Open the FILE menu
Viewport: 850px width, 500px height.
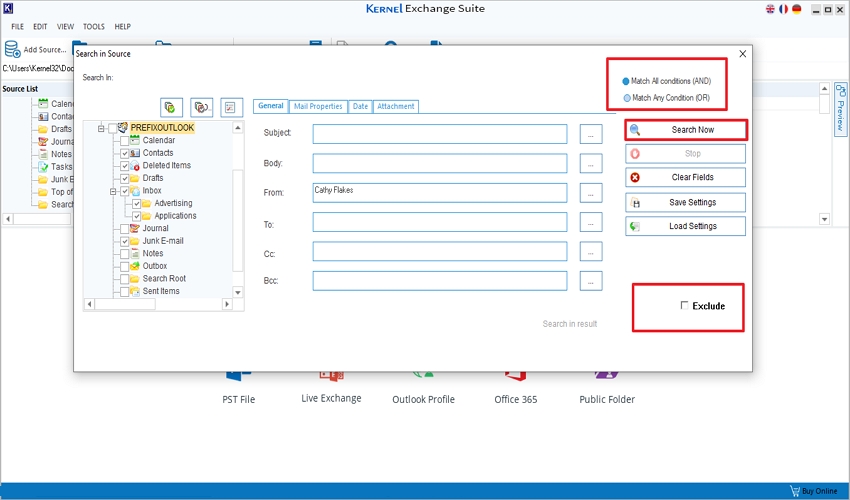pyautogui.click(x=18, y=27)
